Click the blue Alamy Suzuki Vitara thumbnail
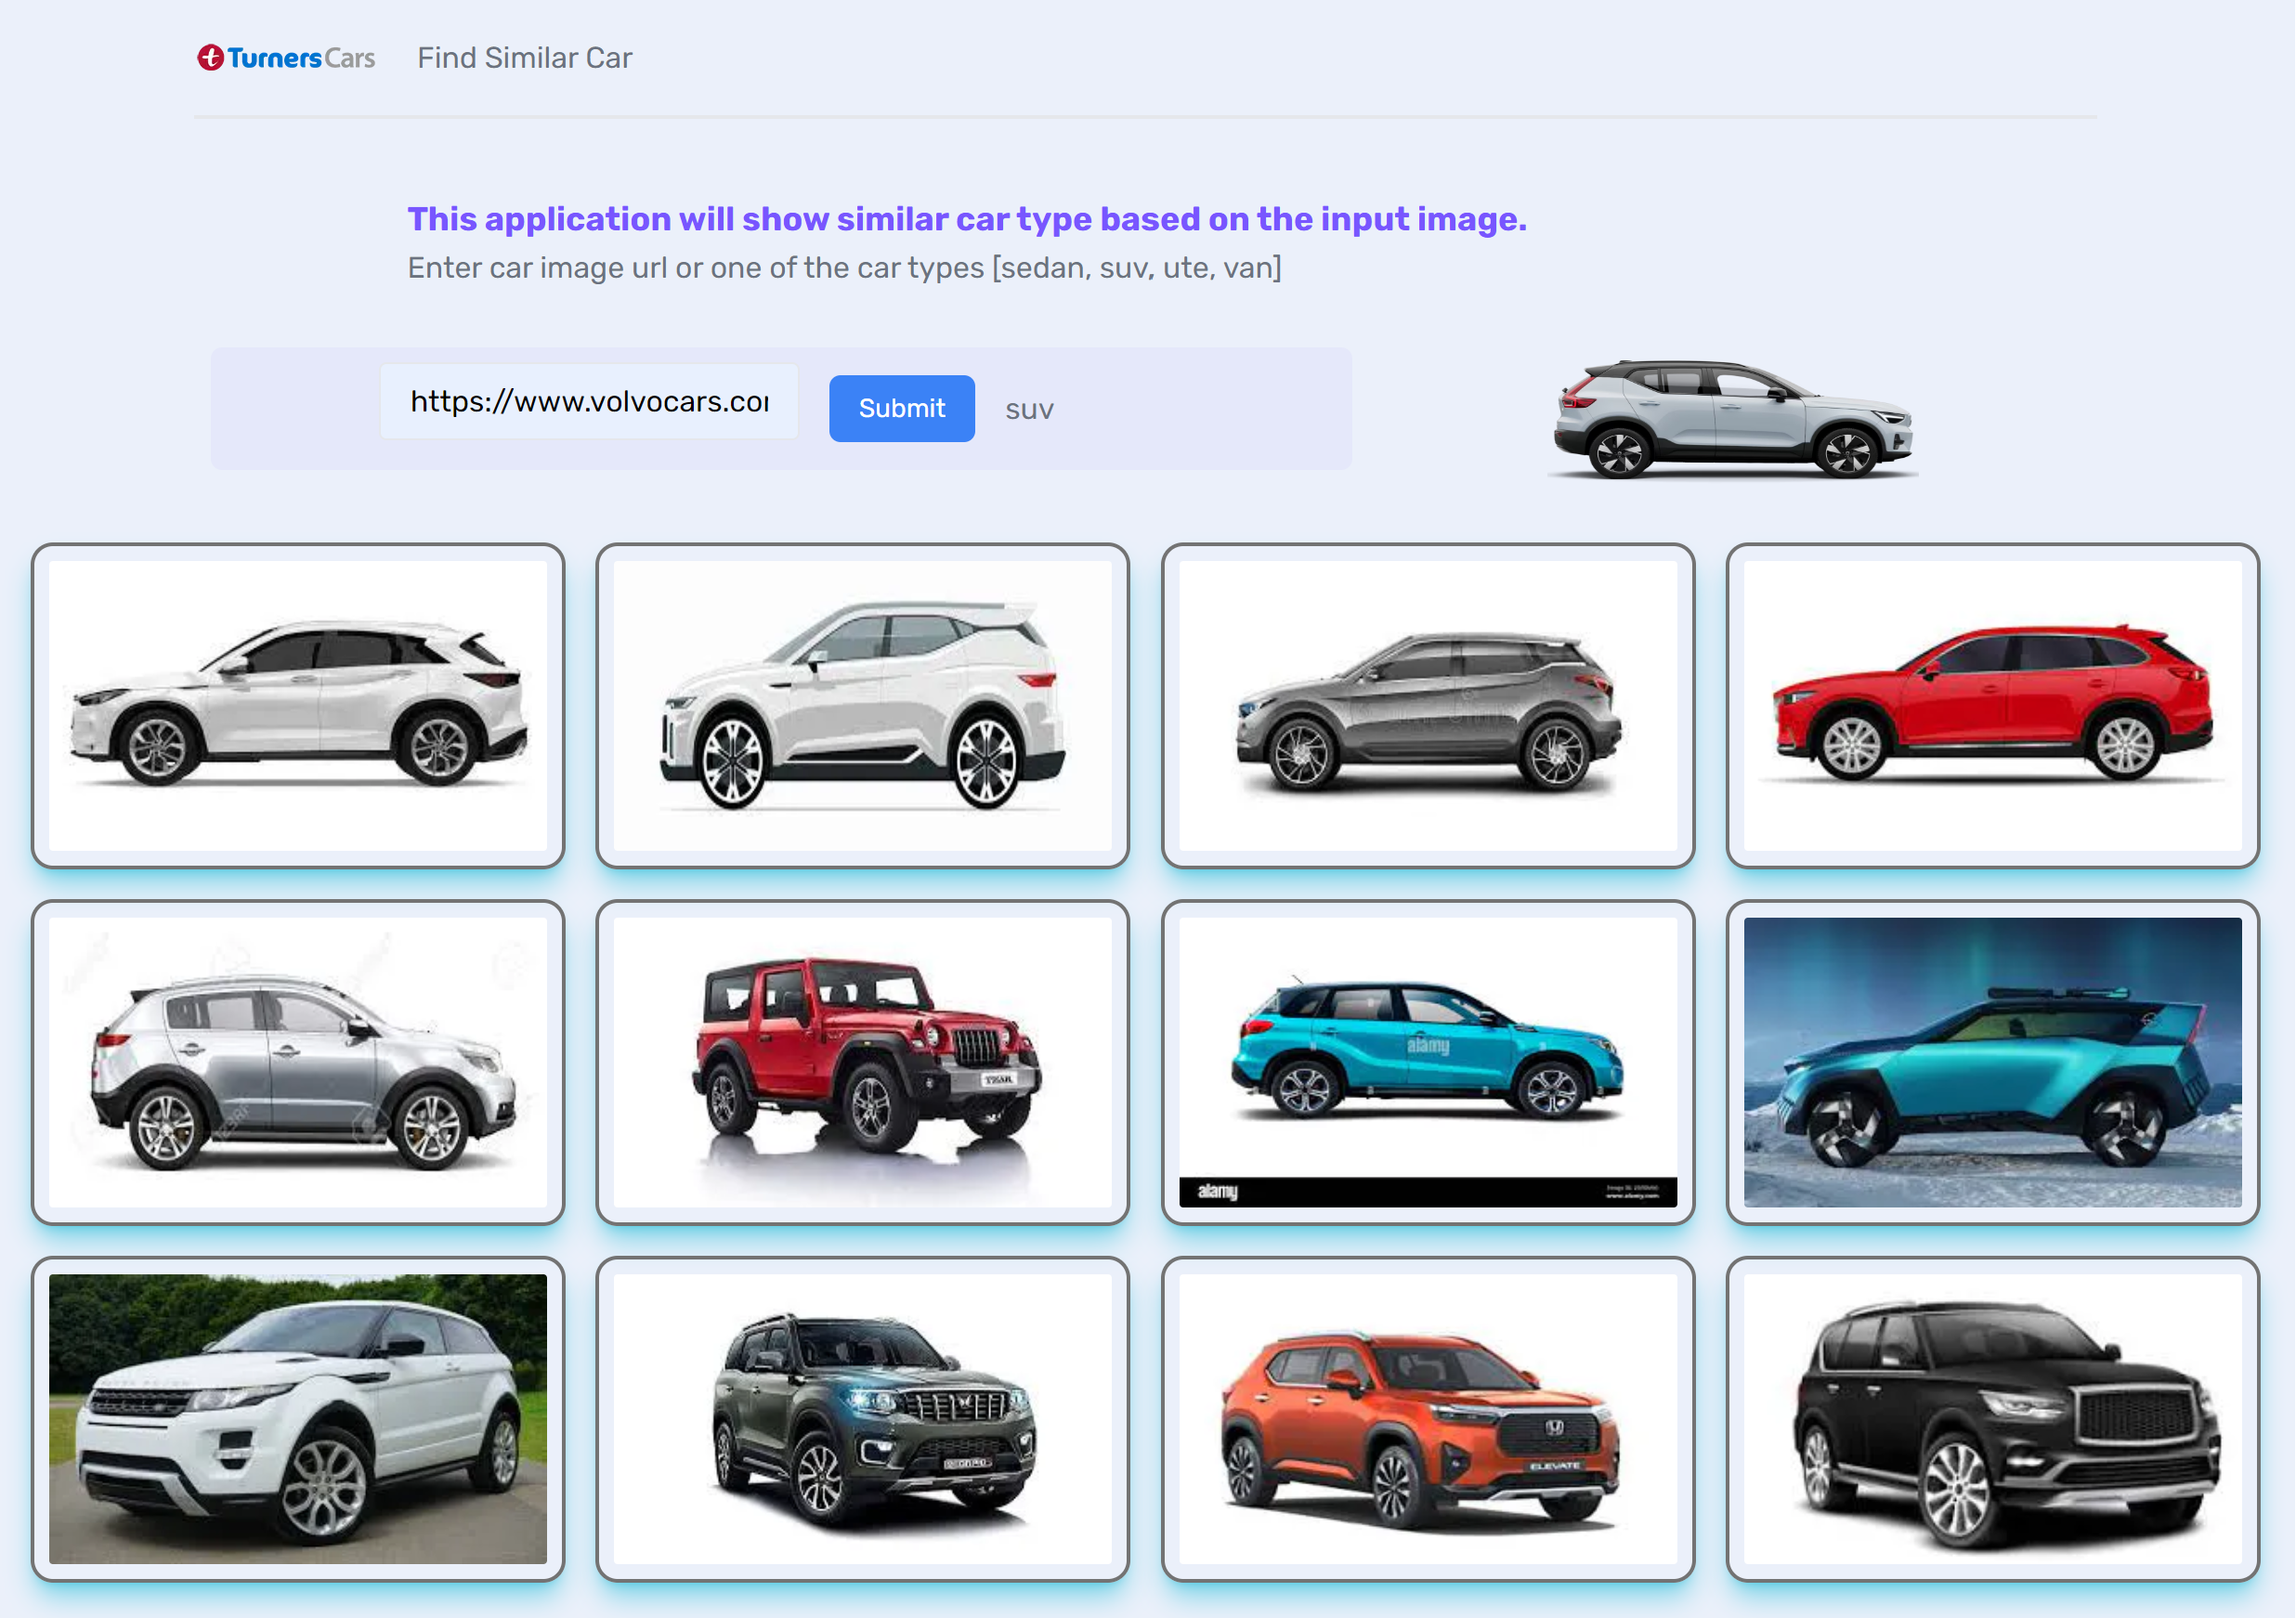 click(1427, 1062)
